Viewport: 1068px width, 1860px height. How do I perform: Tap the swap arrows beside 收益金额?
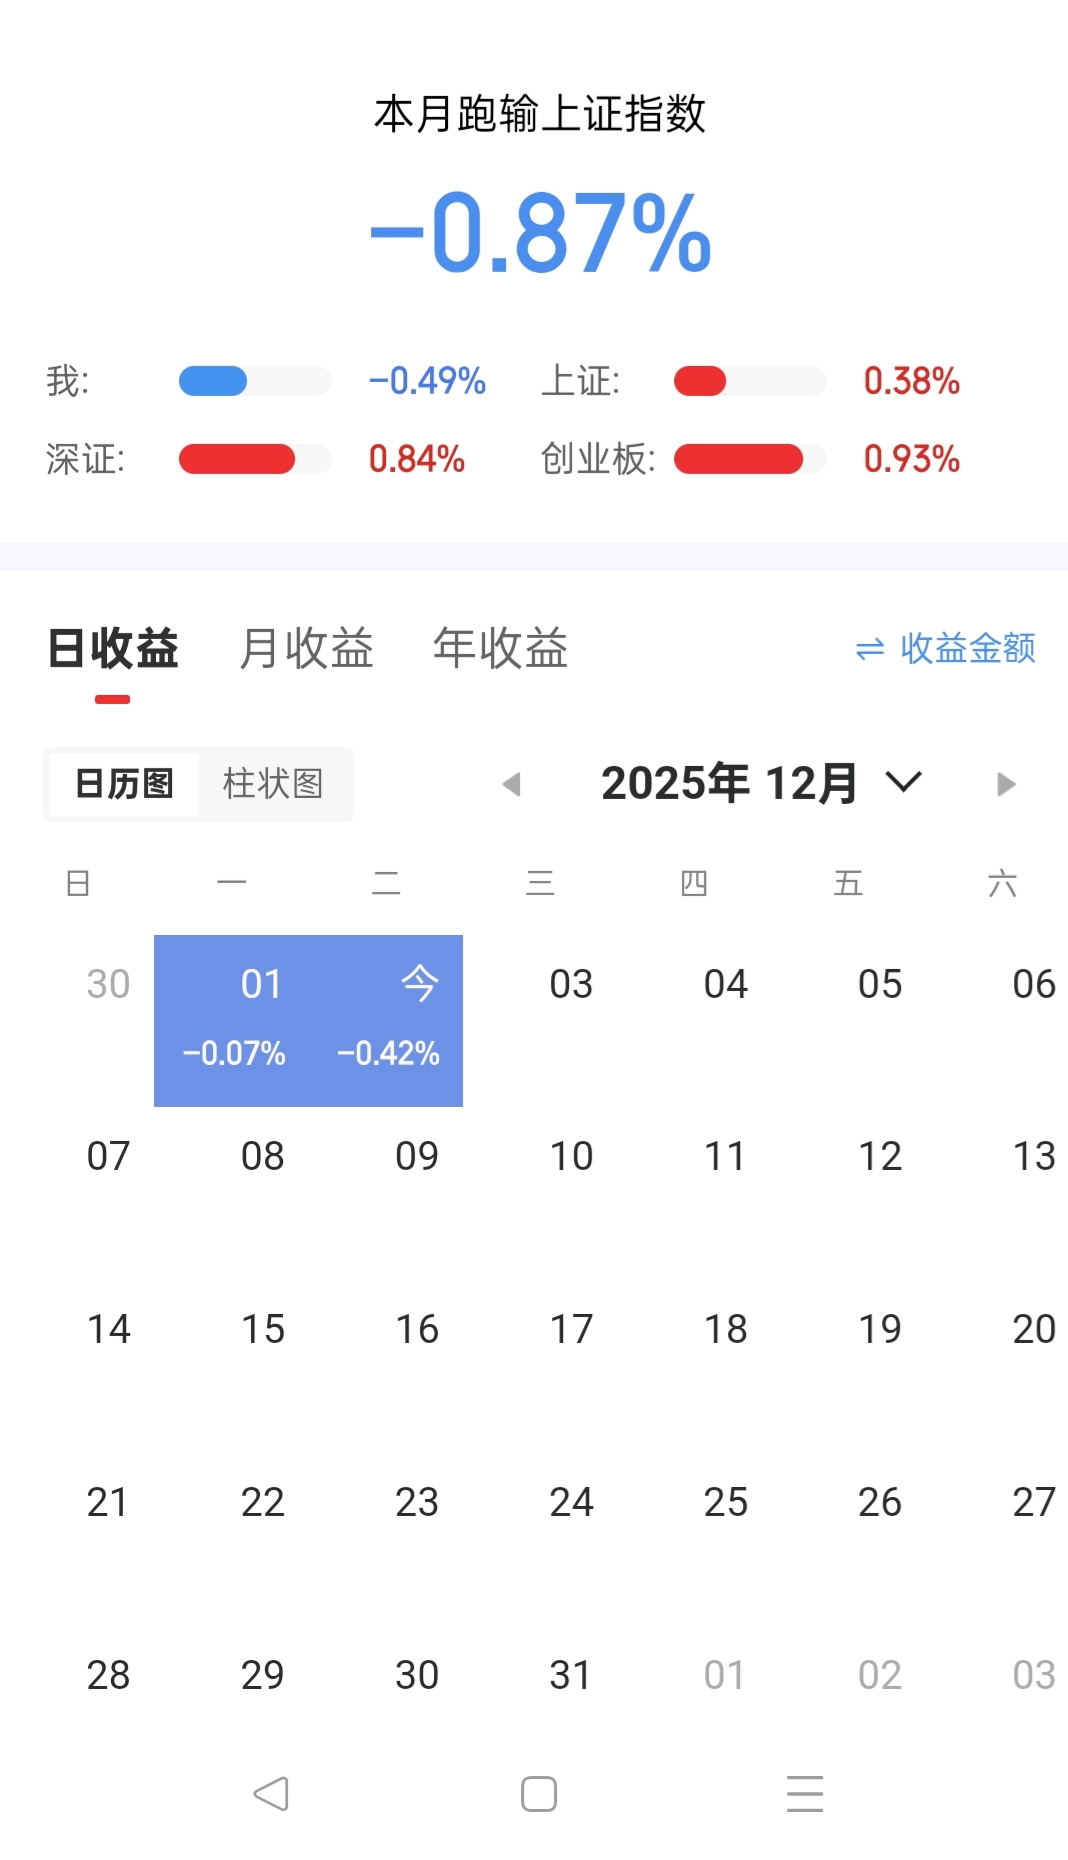pyautogui.click(x=870, y=650)
